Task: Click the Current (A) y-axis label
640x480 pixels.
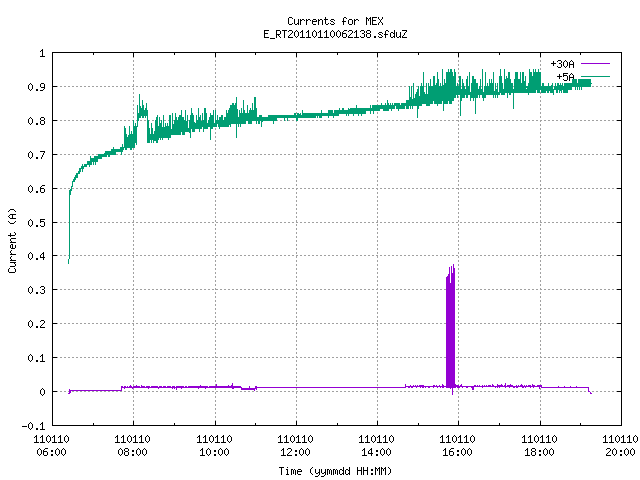Action: point(12,240)
